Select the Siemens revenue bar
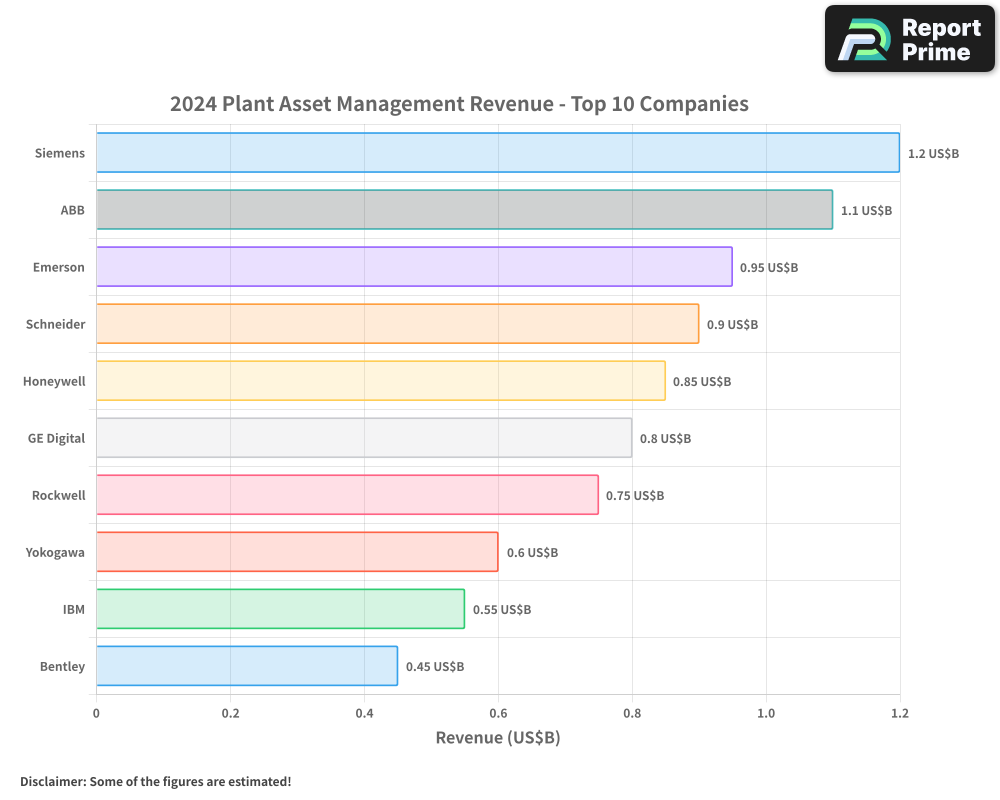Image resolution: width=1000 pixels, height=800 pixels. pyautogui.click(x=497, y=153)
